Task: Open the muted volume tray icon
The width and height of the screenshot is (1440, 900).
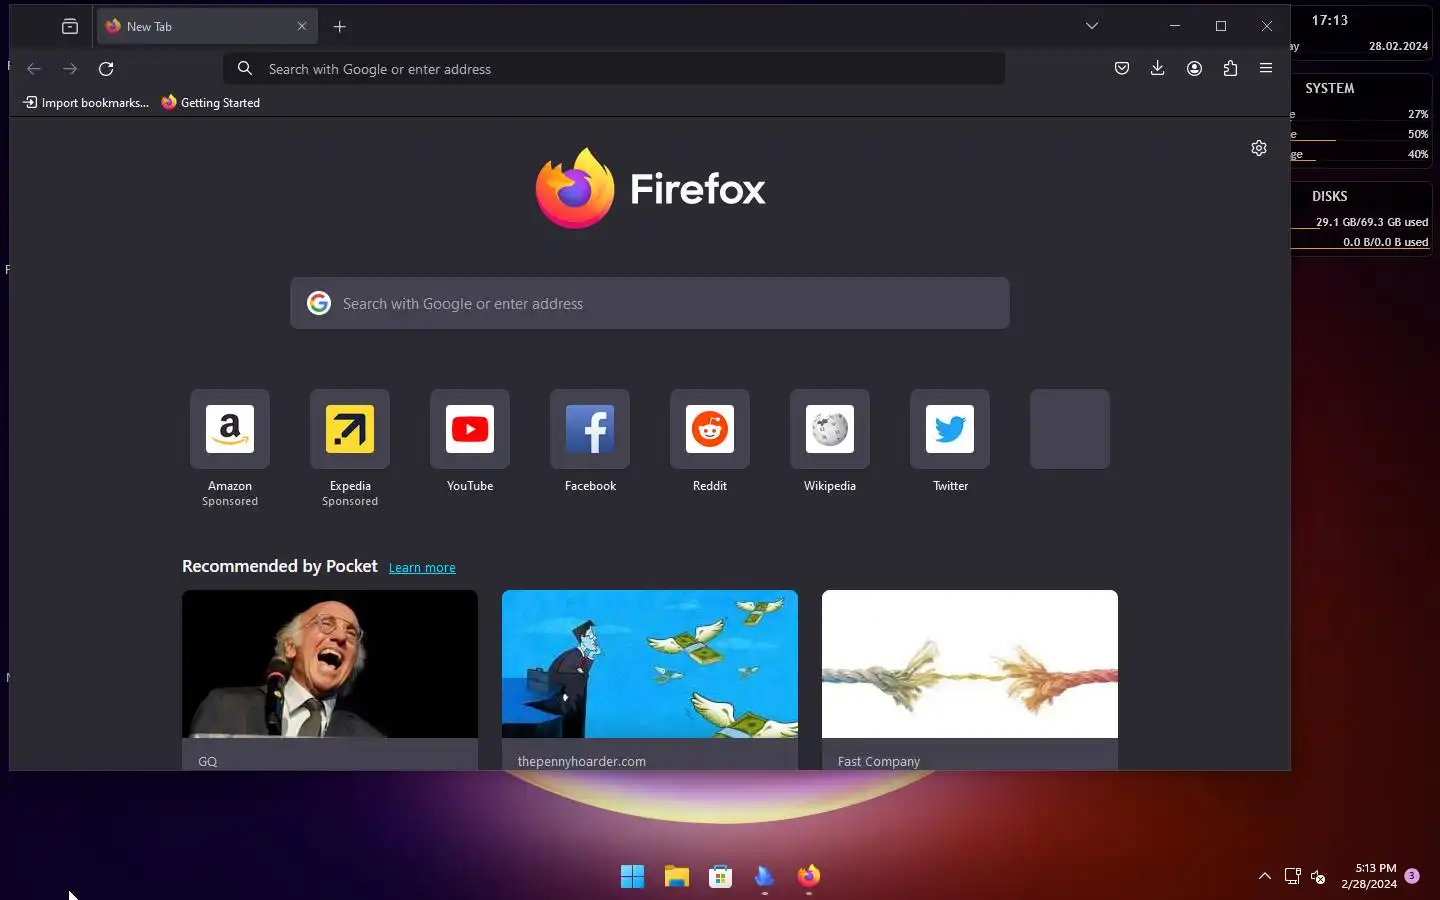Action: [x=1318, y=877]
